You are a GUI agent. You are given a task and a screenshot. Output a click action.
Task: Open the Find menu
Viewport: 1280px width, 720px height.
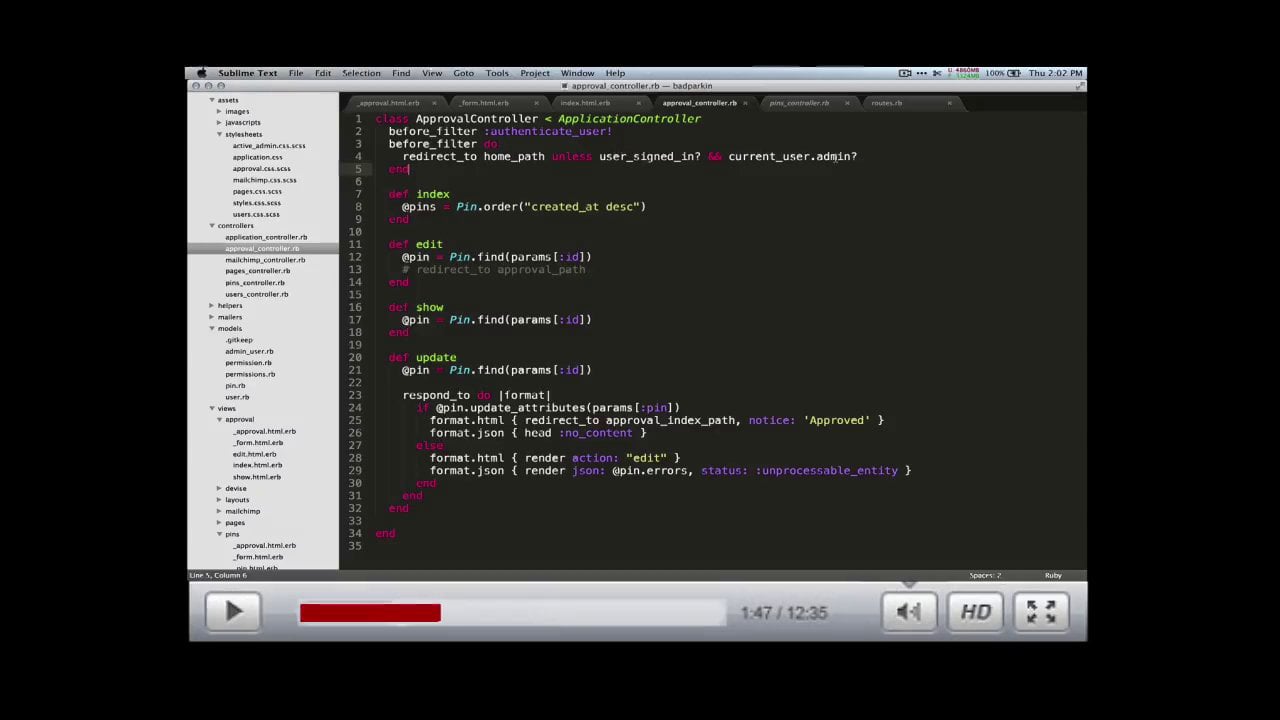coord(401,73)
